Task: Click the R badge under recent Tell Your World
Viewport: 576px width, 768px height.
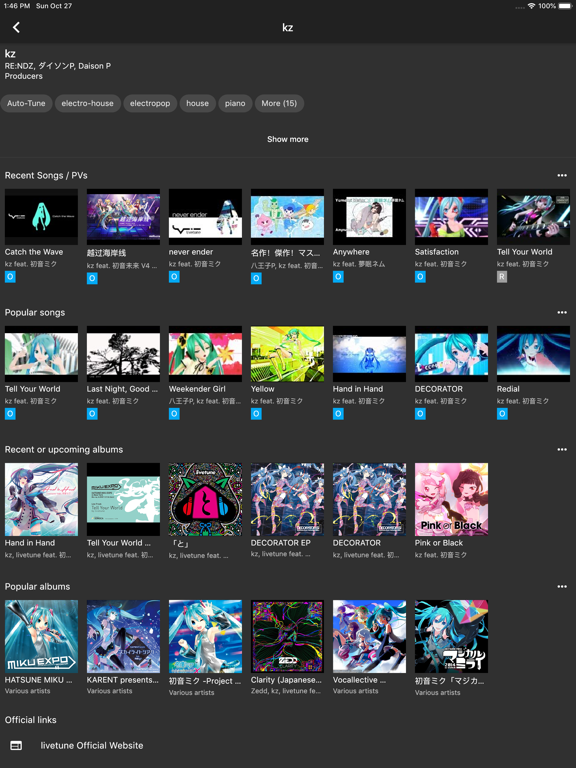Action: tap(502, 277)
